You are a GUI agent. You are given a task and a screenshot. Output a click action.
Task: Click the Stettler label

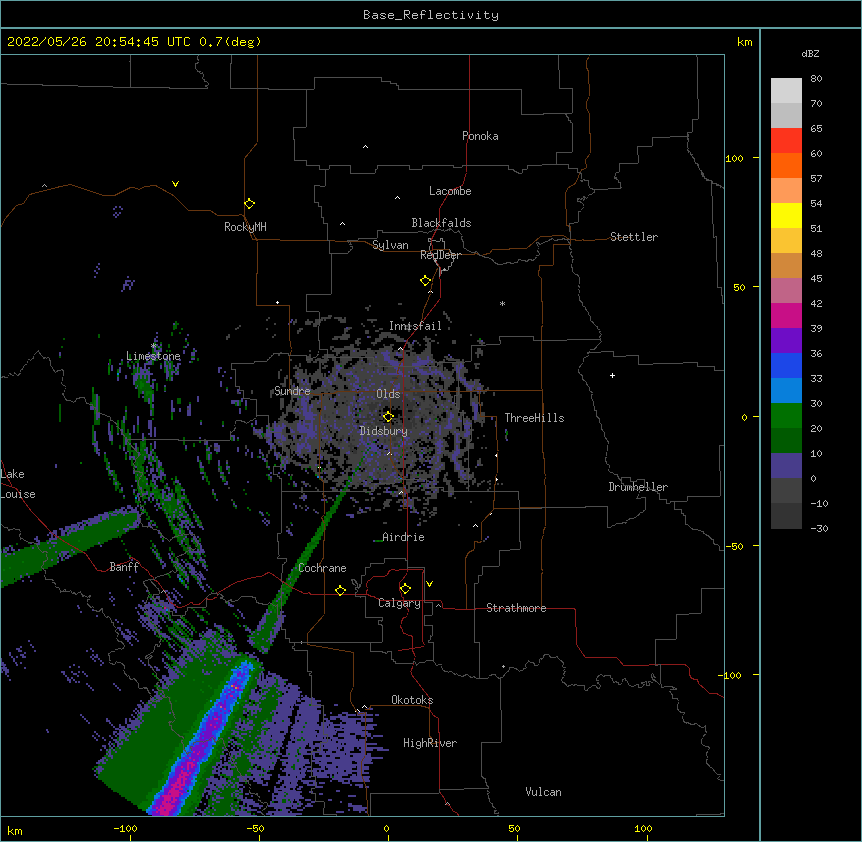[x=634, y=237]
